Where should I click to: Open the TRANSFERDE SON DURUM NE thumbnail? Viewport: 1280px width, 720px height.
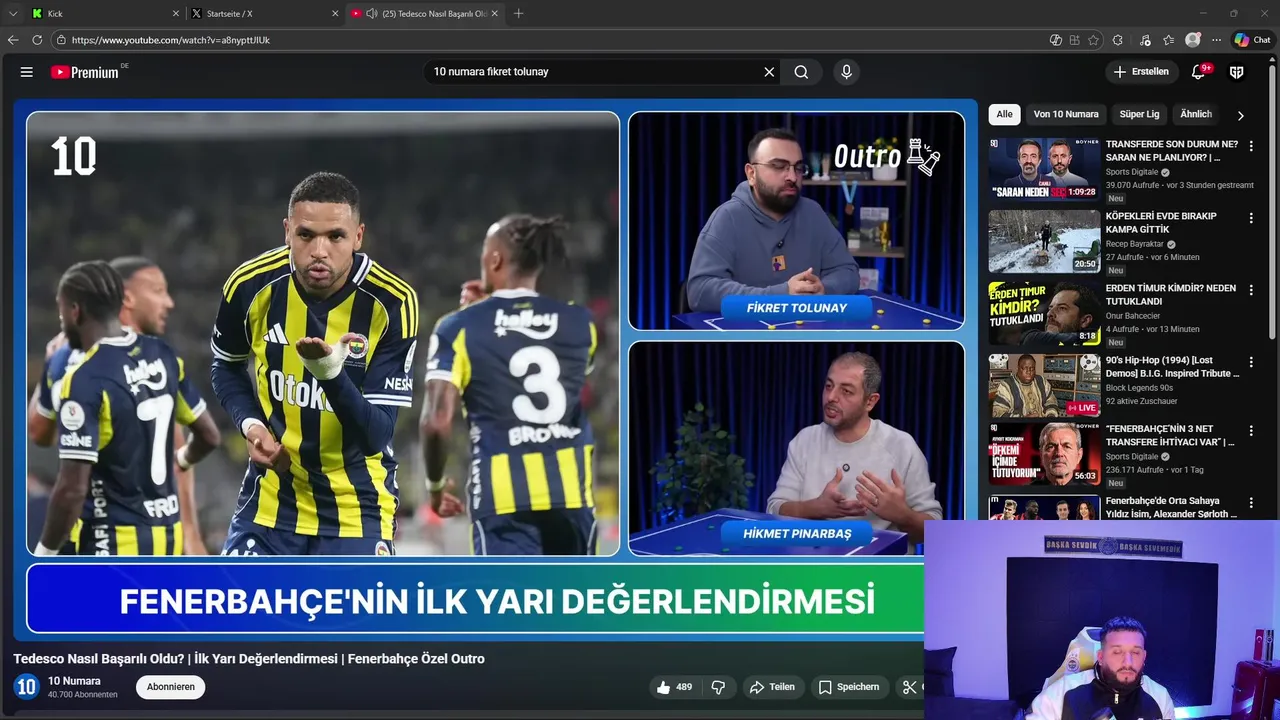click(x=1044, y=169)
